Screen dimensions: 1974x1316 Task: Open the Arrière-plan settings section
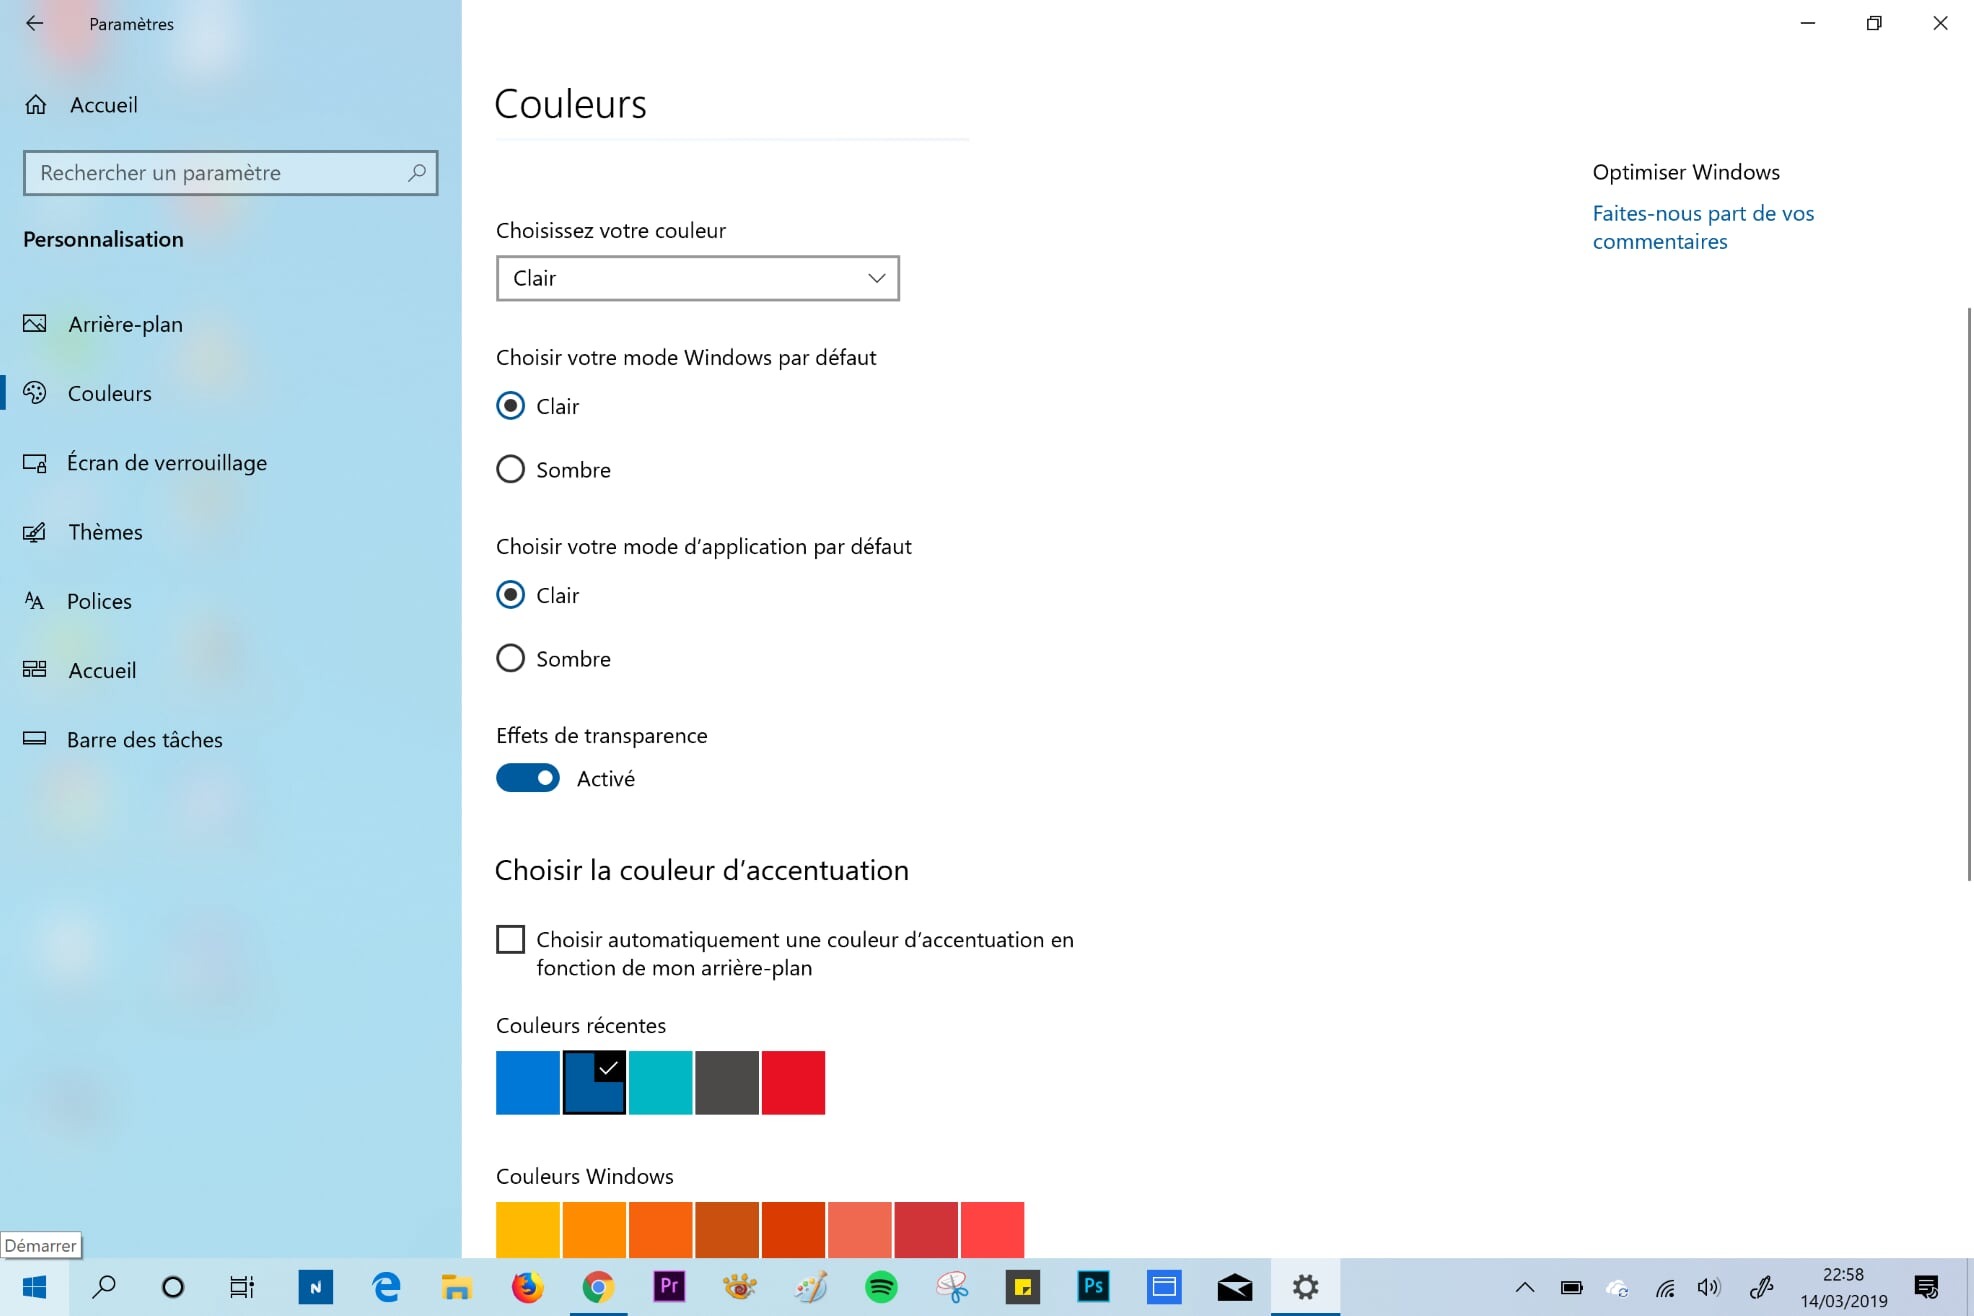click(x=125, y=324)
